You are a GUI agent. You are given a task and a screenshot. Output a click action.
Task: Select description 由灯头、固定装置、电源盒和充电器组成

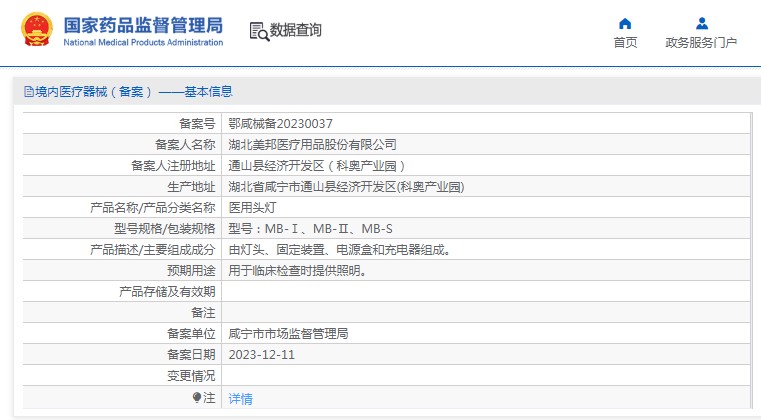340,250
